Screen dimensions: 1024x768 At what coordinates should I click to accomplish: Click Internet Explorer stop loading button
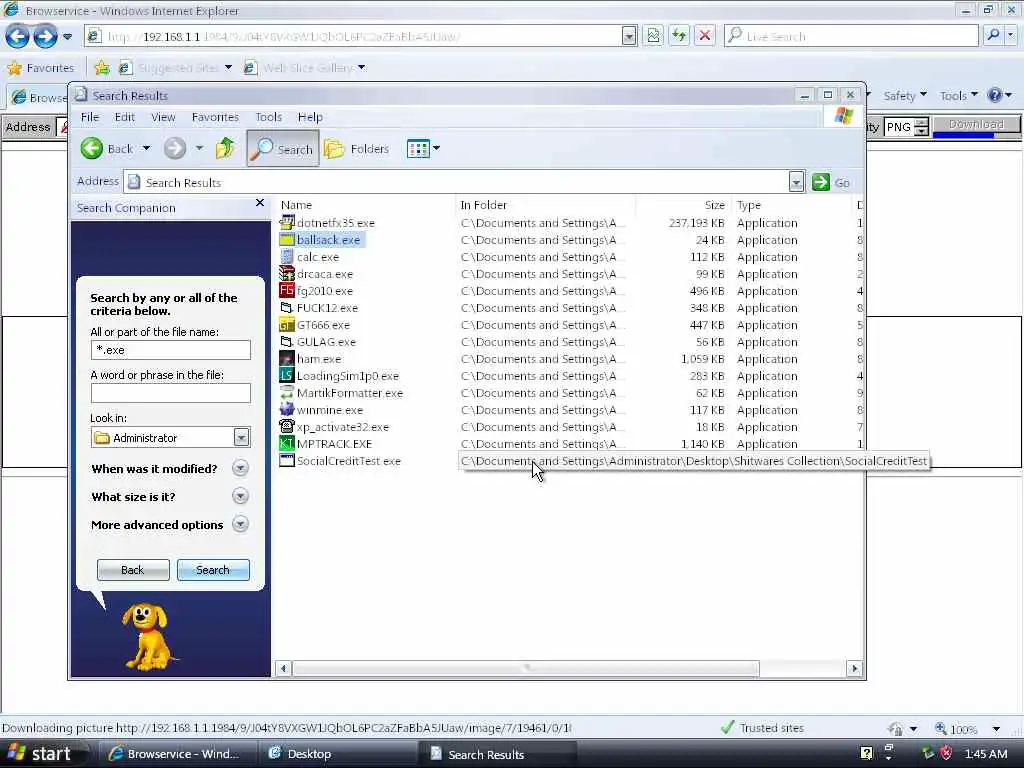click(x=705, y=36)
